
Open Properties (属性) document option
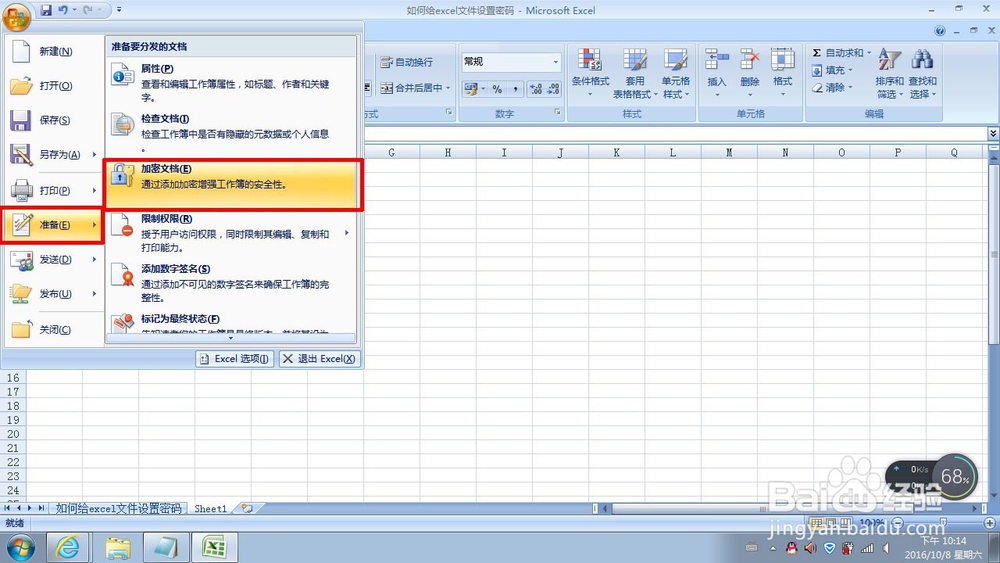point(231,82)
